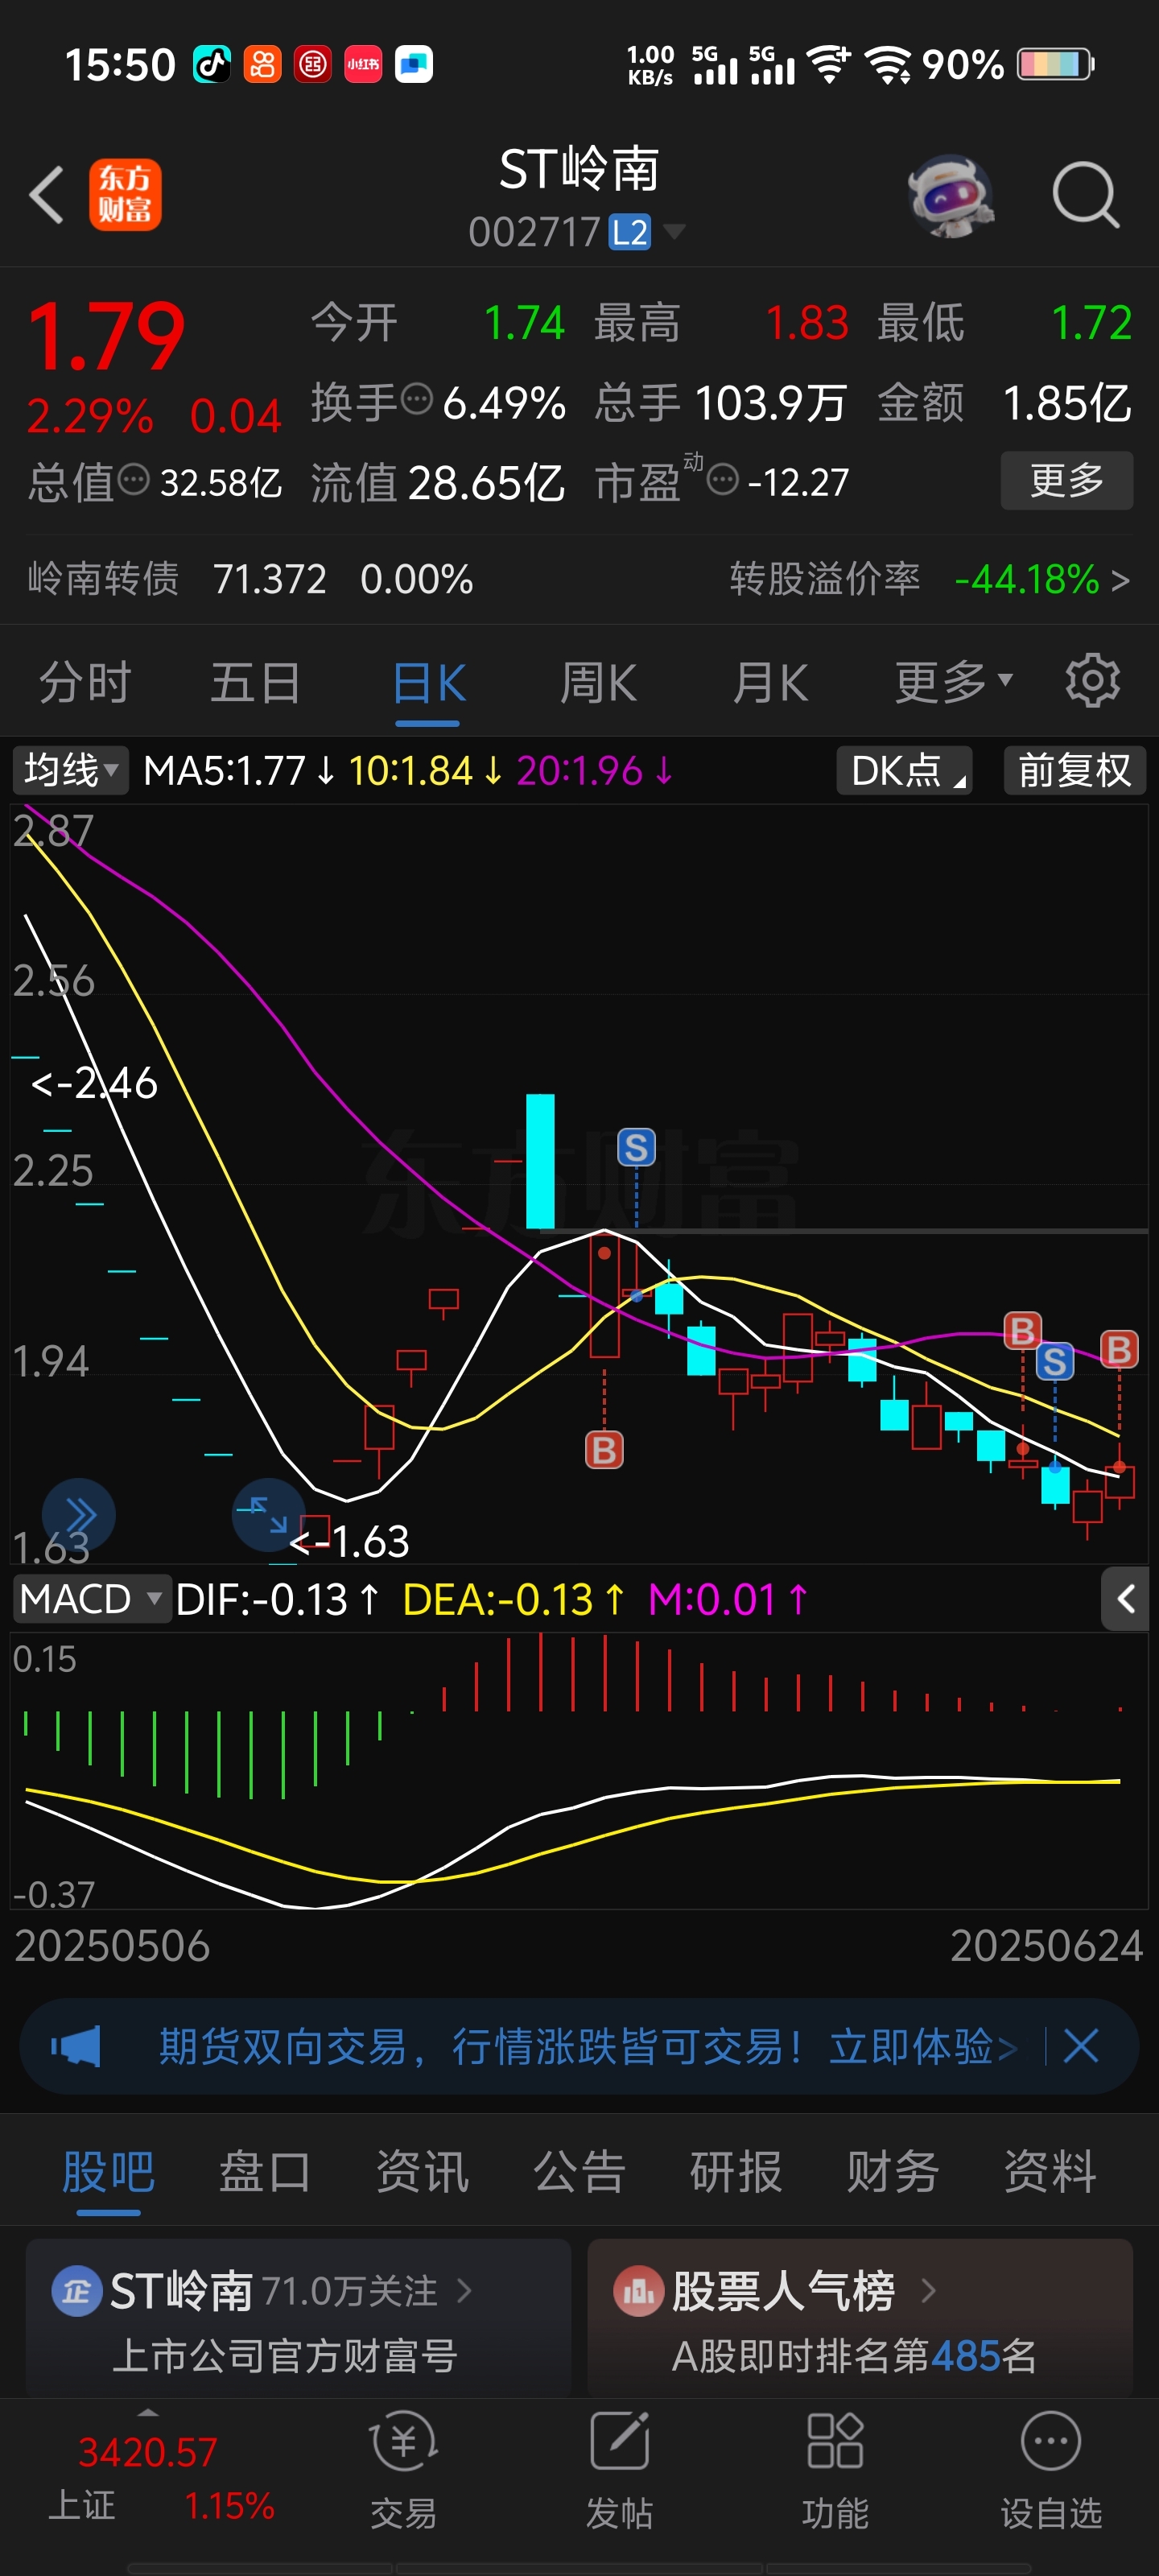The width and height of the screenshot is (1159, 2576).
Task: Open 岭南转债 convertible bond row
Action: point(250,579)
